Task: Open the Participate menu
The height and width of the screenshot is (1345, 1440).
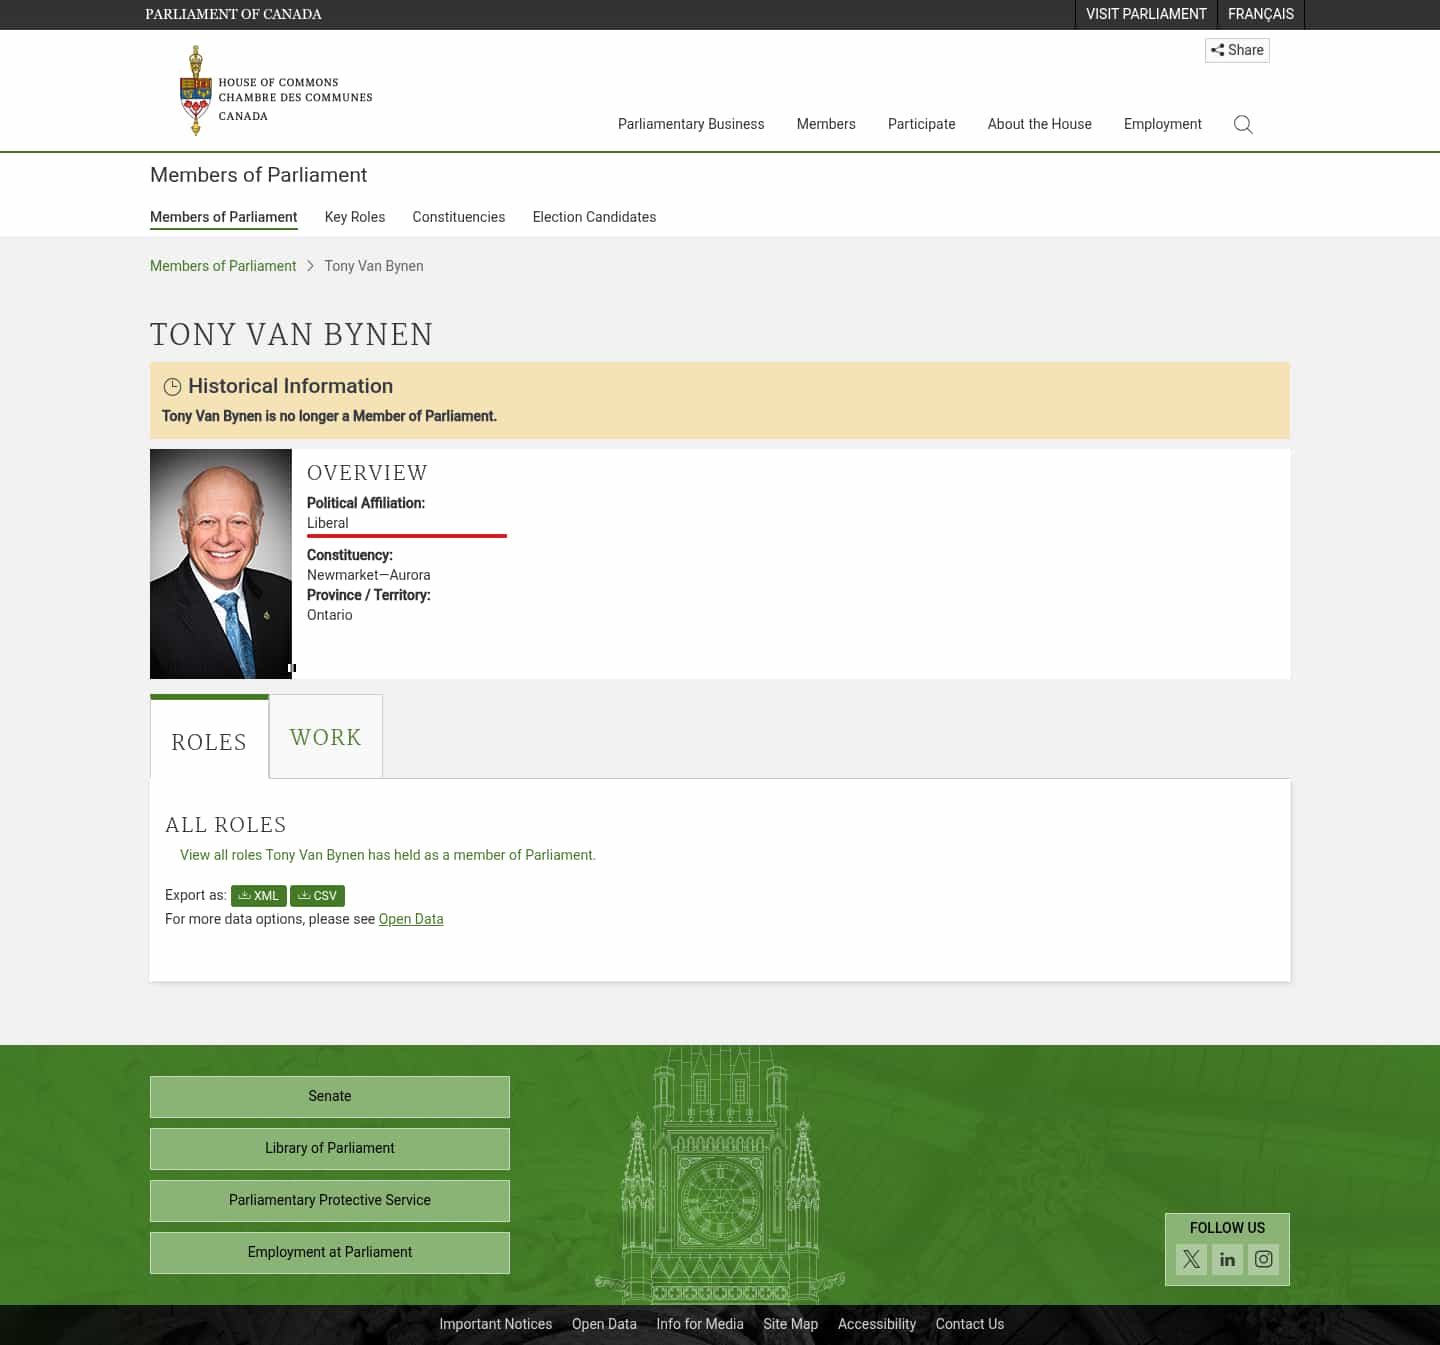Action: (922, 124)
